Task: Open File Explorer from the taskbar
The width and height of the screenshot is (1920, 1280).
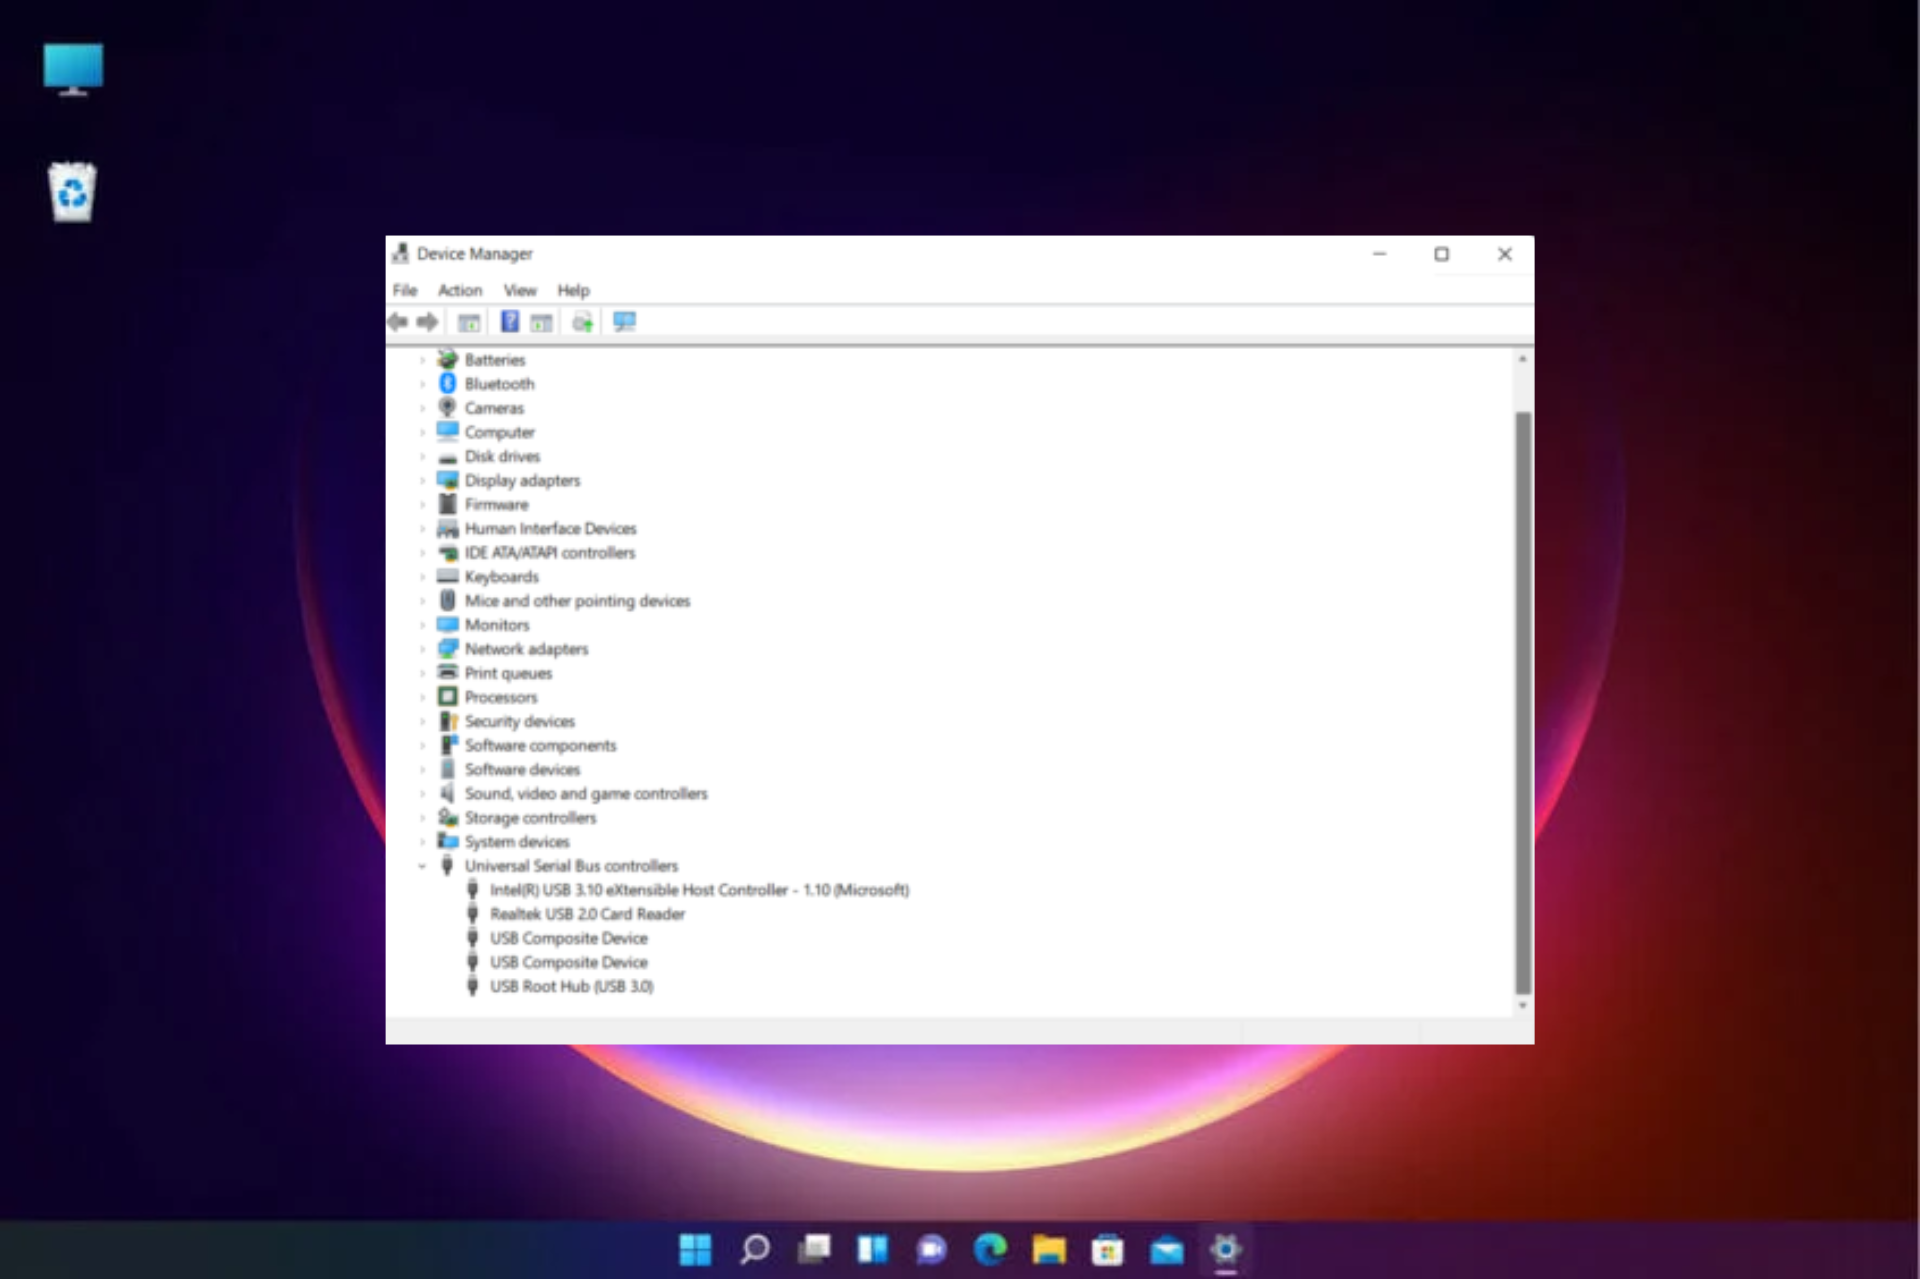Action: coord(1049,1249)
